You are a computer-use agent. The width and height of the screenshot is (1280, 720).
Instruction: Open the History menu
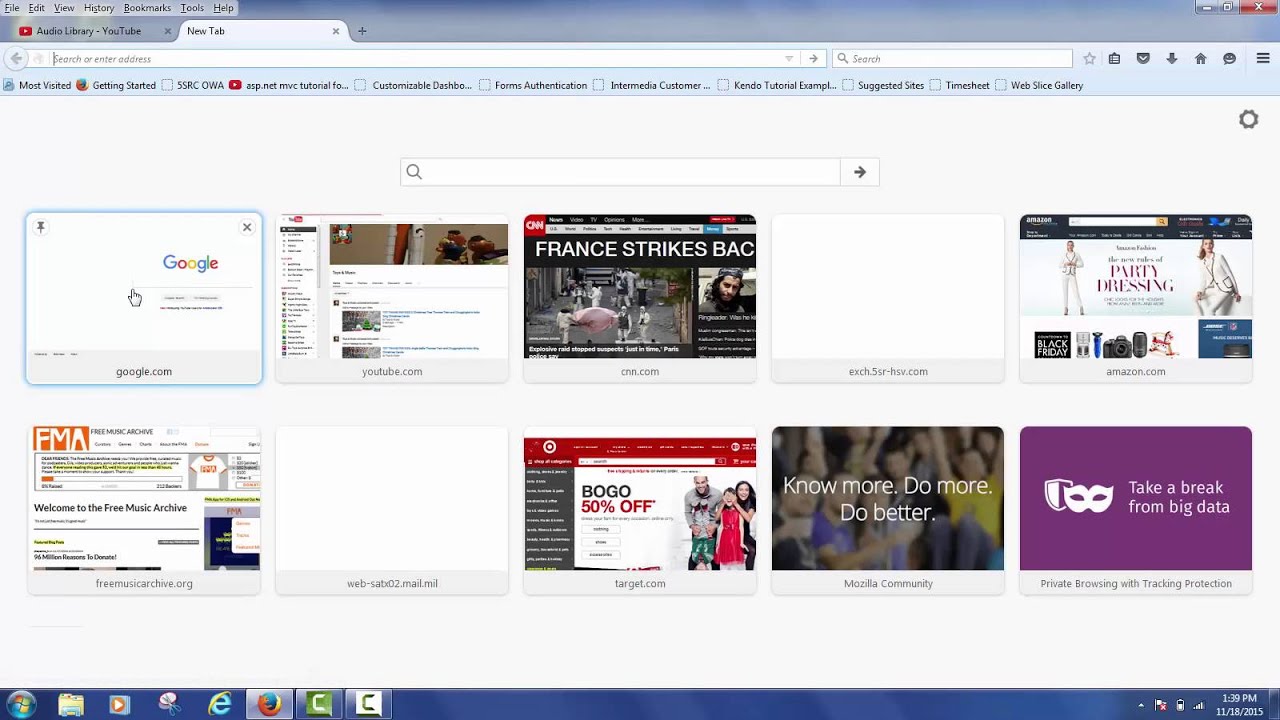99,8
